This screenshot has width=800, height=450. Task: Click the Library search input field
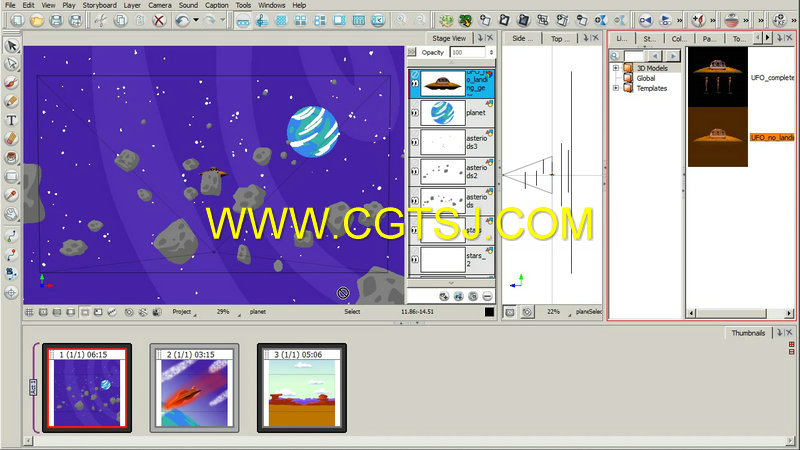pyautogui.click(x=634, y=56)
